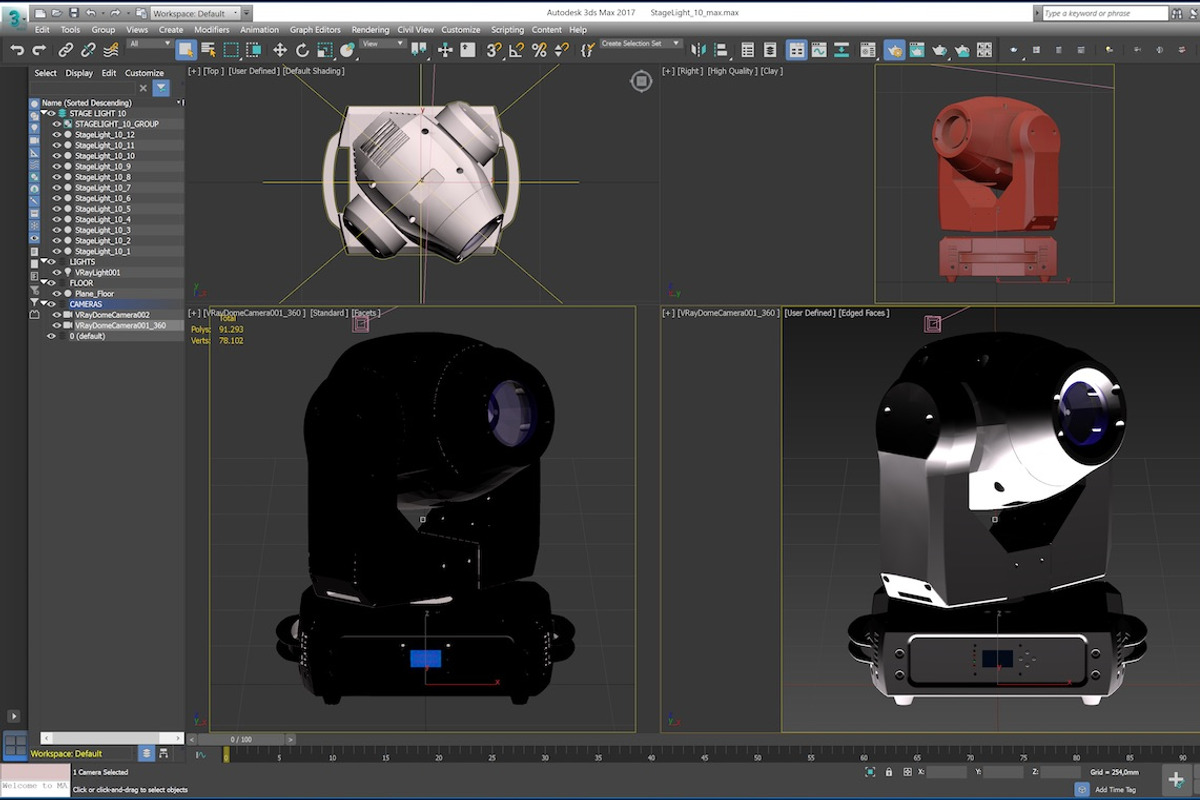Open the Rendering menu

(x=370, y=30)
